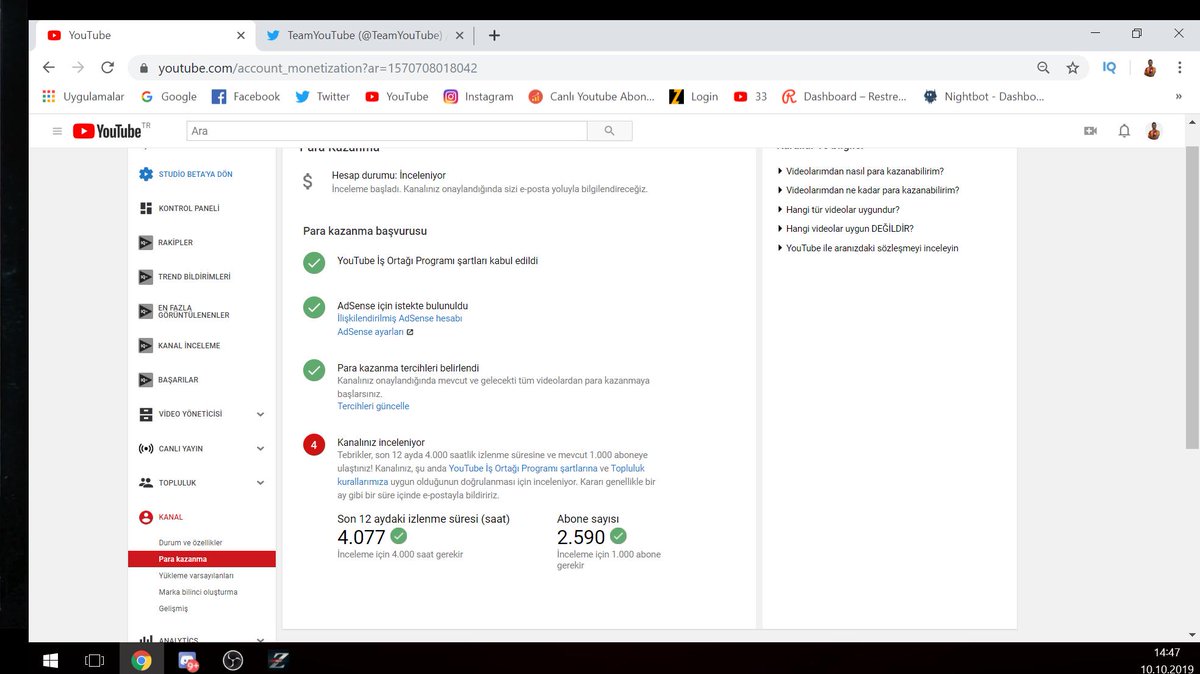
Task: Expand Canlı Yayın section
Action: [260, 448]
